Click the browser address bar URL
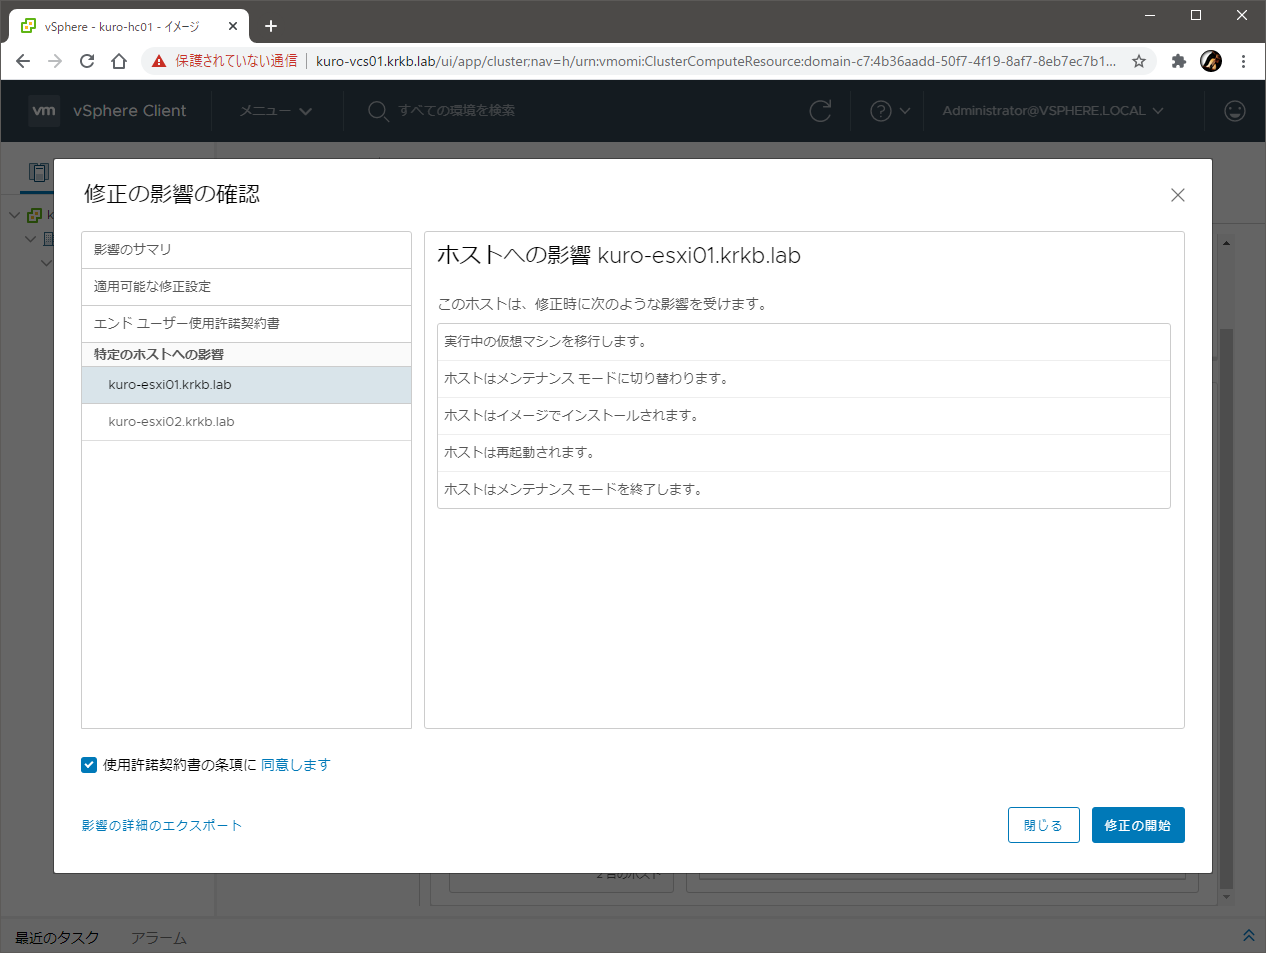The width and height of the screenshot is (1266, 953). point(715,61)
